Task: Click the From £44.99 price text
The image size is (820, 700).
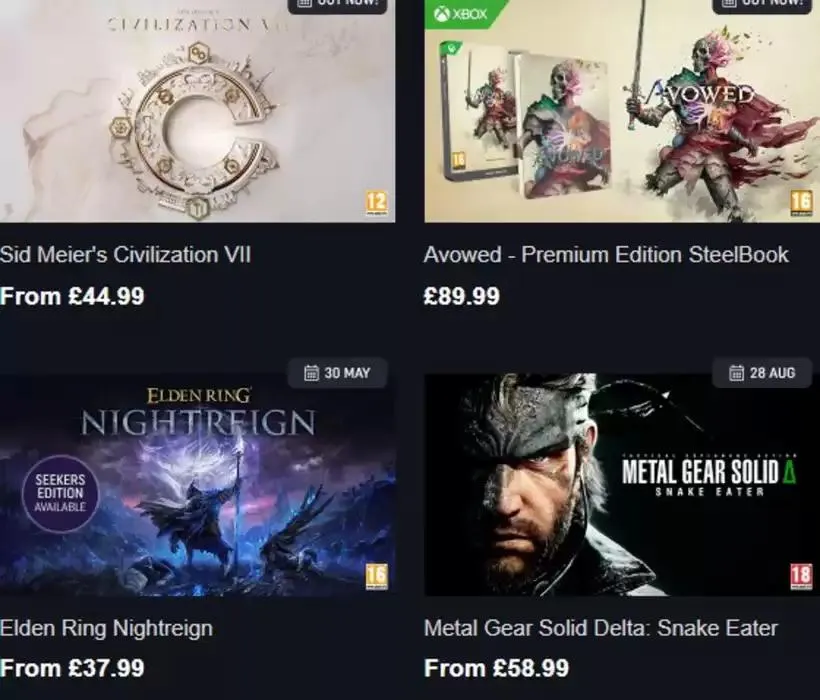Action: [72, 297]
